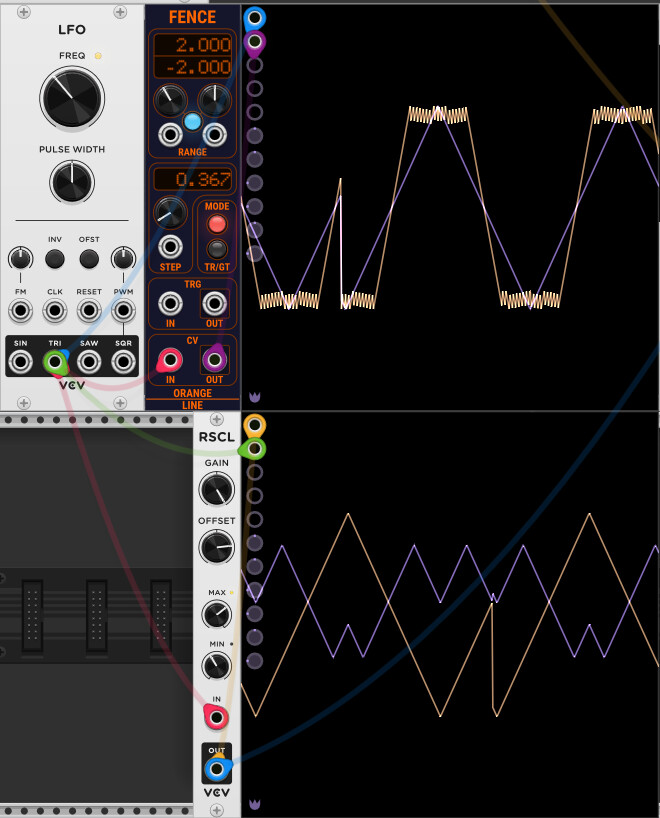Click the FENCE TRG OUT jack
The image size is (660, 818).
tap(214, 304)
